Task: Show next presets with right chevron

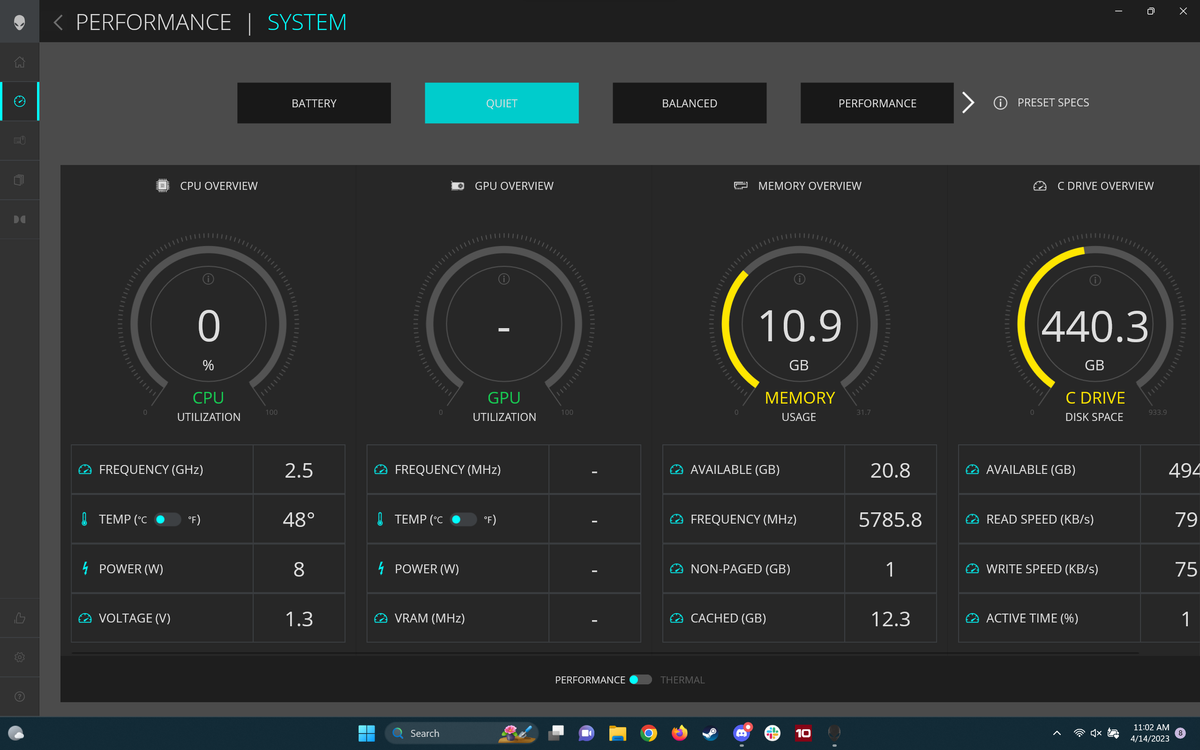Action: 968,103
